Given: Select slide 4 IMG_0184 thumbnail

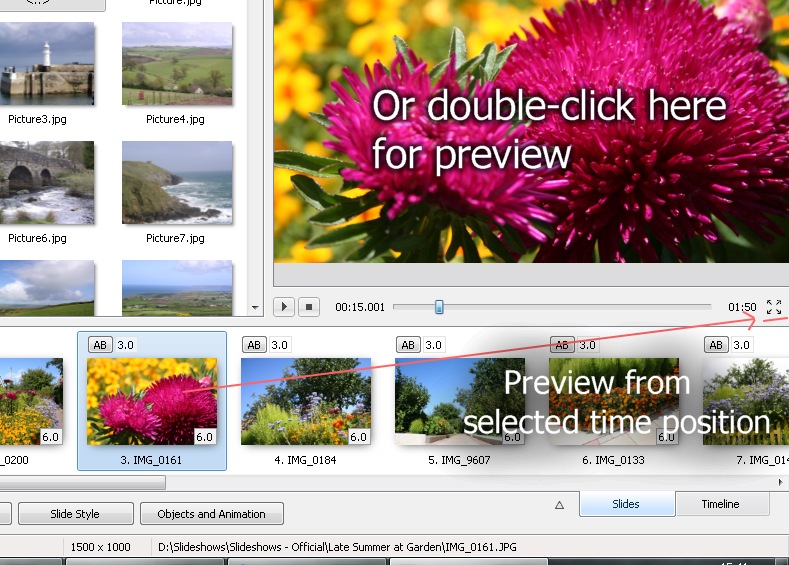Looking at the screenshot, I should (x=306, y=401).
